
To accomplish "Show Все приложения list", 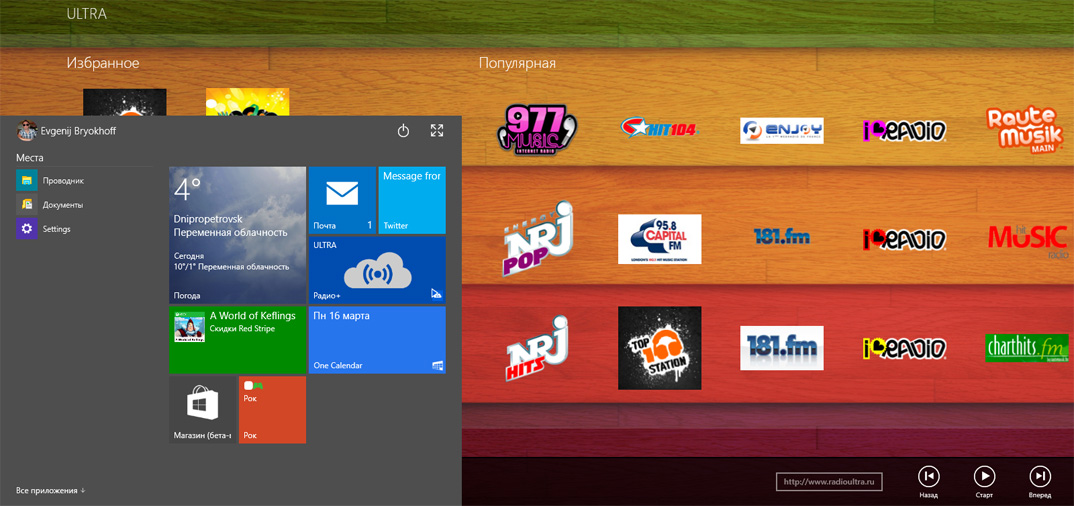I will (51, 490).
